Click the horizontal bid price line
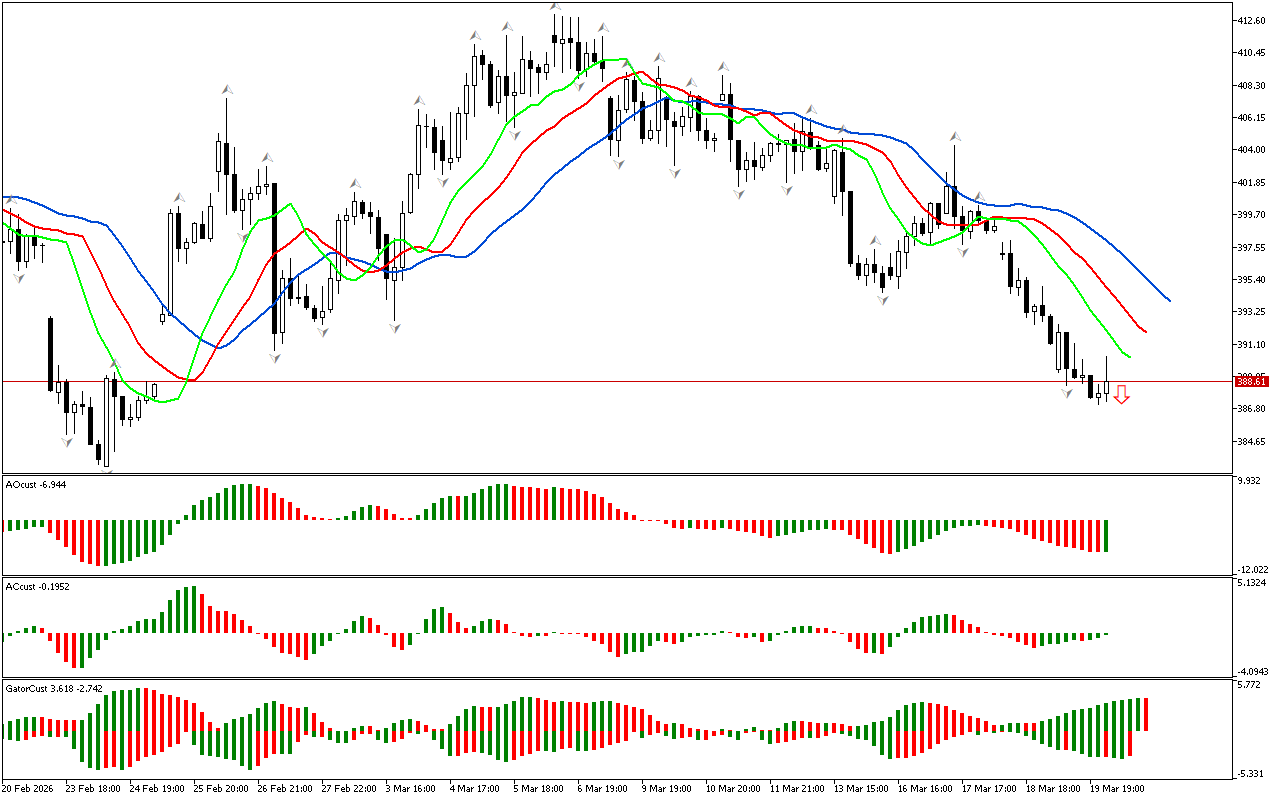The height and width of the screenshot is (800, 1280). tap(600, 381)
